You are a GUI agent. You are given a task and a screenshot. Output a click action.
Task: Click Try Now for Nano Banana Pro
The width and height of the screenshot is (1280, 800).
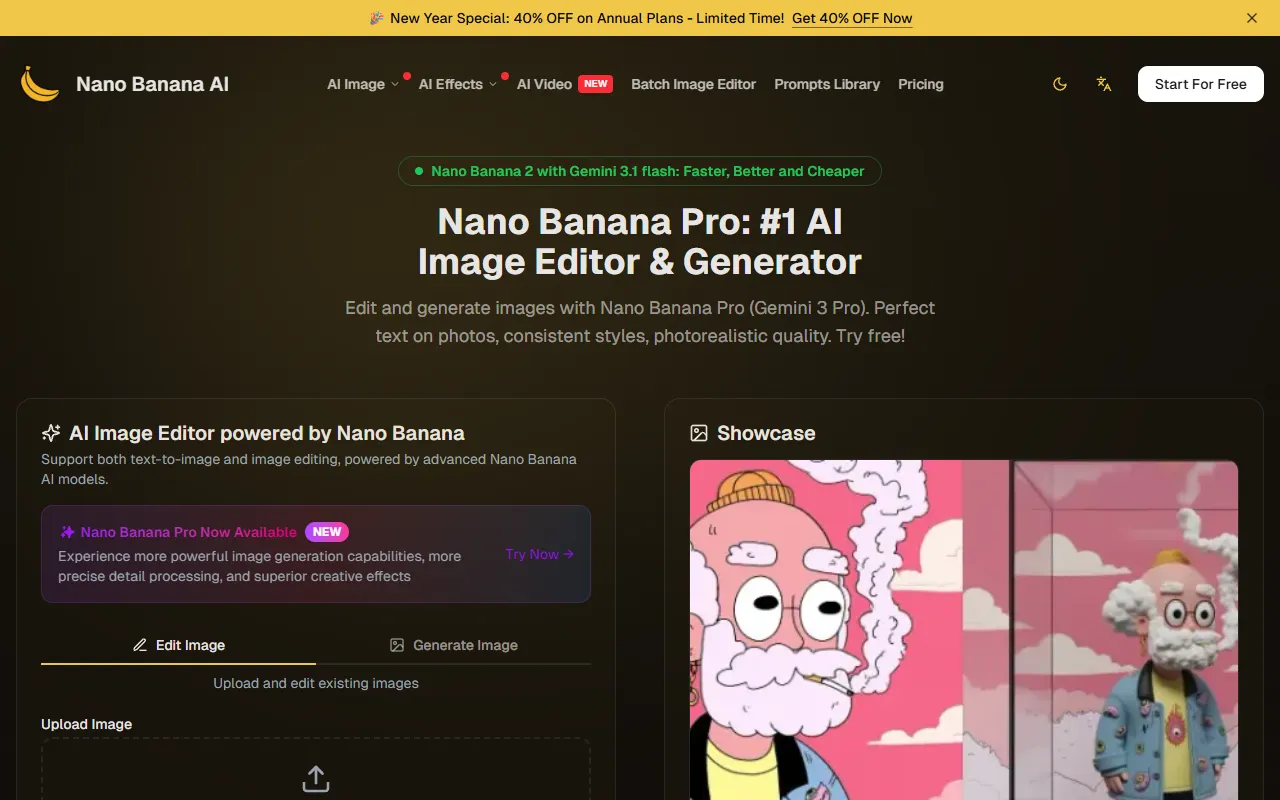[540, 554]
